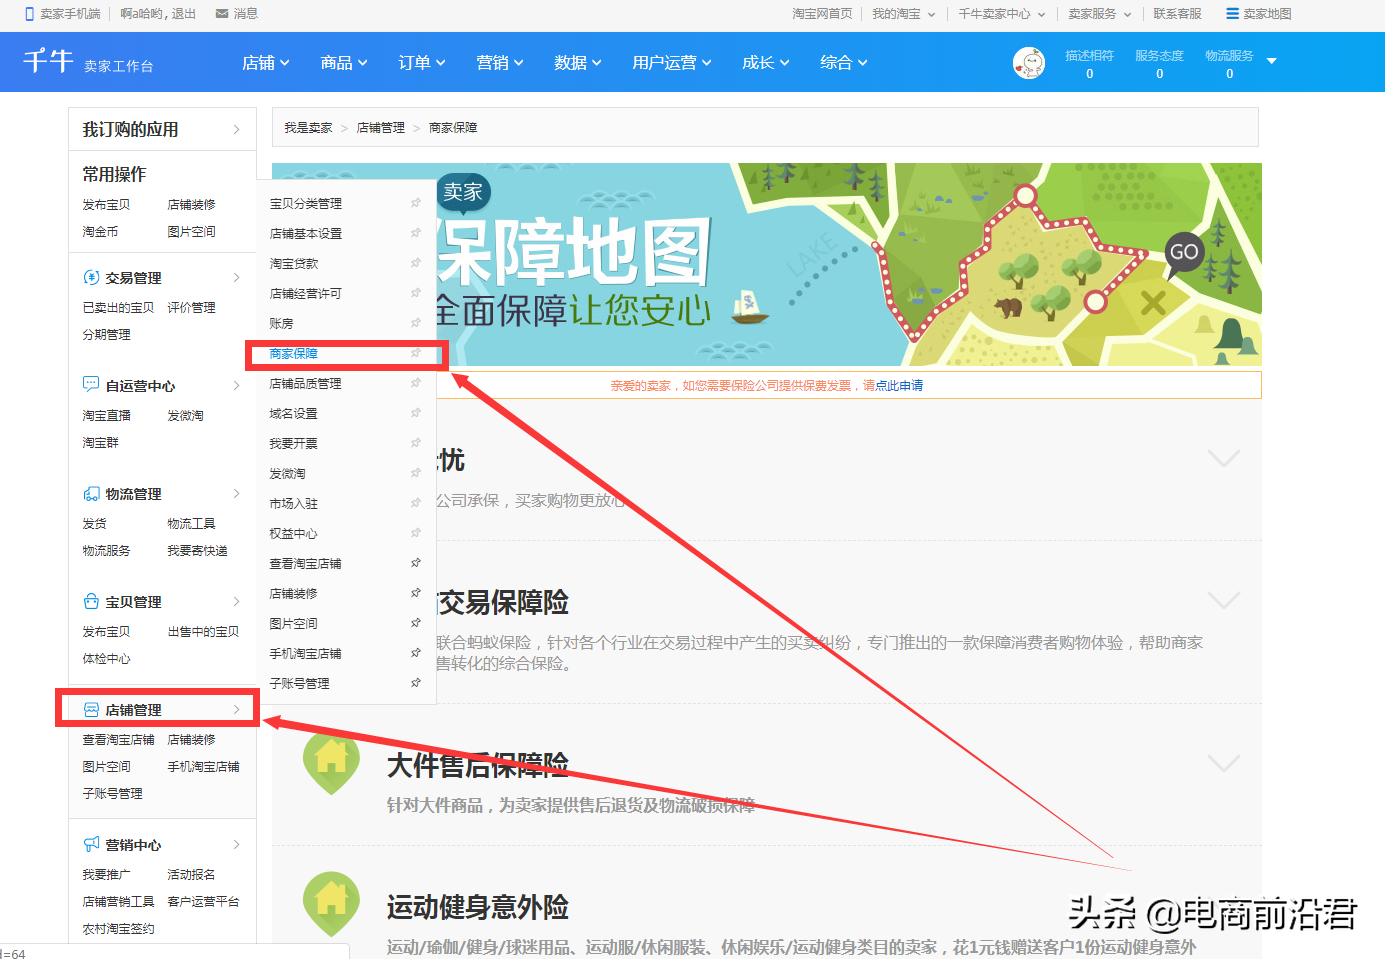
Task: Select 店铺基本设置 in the submenu
Action: (x=306, y=233)
